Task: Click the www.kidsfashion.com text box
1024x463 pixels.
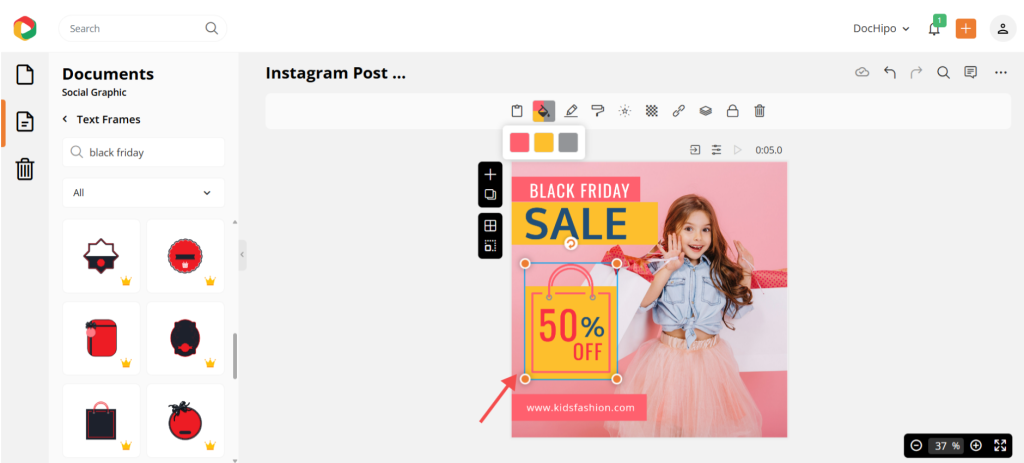Action: tap(580, 407)
